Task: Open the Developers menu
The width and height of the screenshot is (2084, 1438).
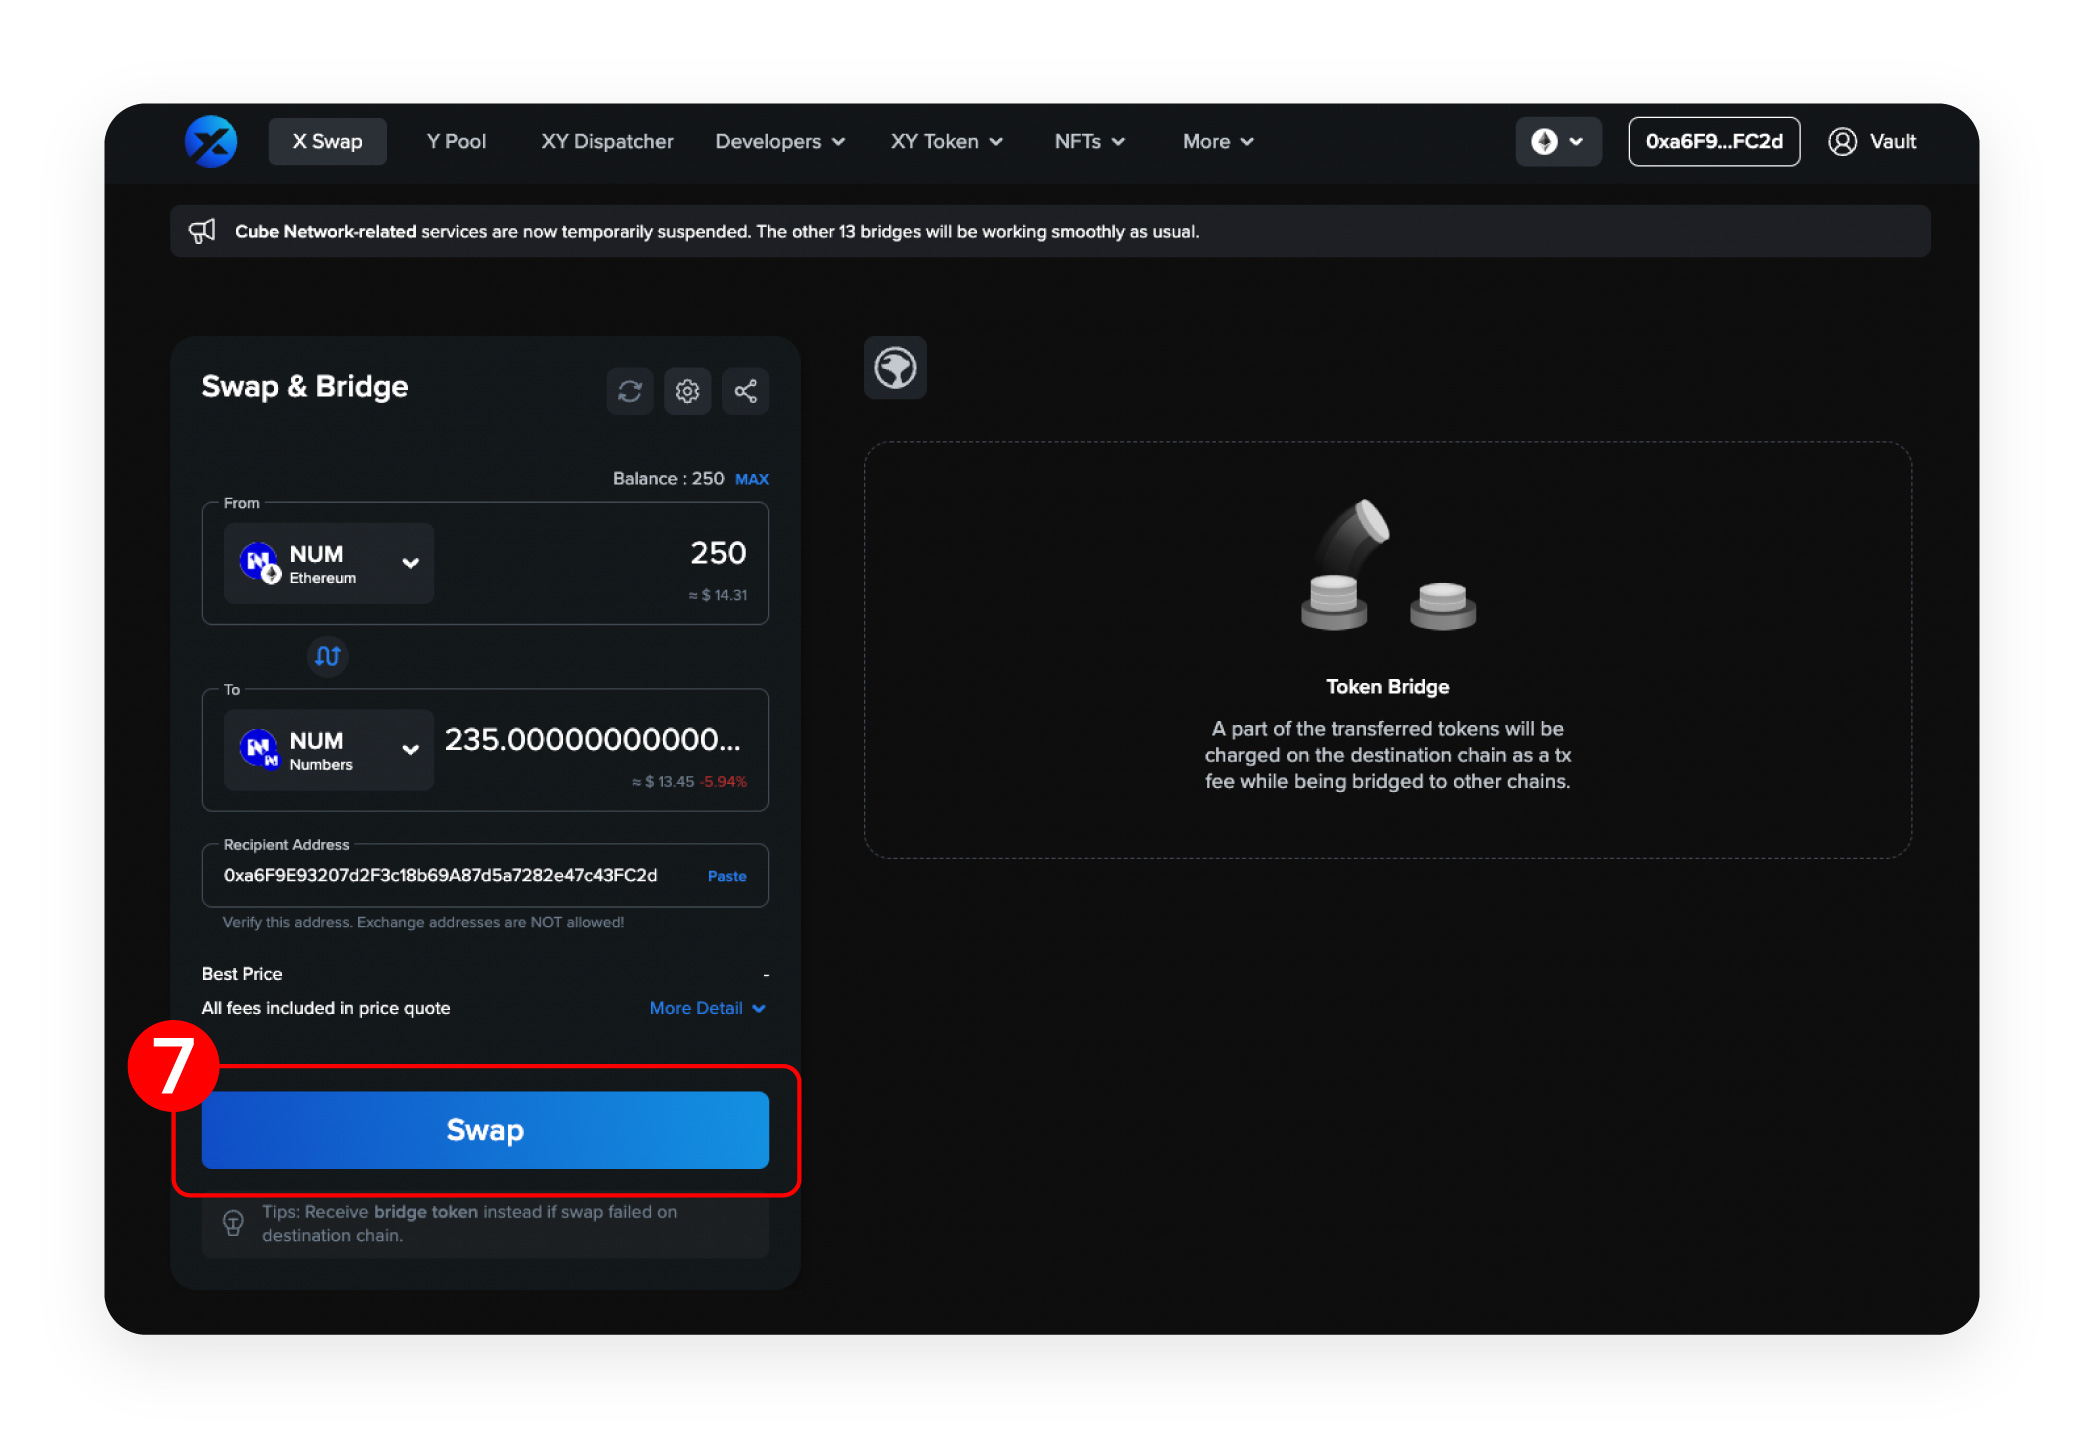Action: coord(779,141)
